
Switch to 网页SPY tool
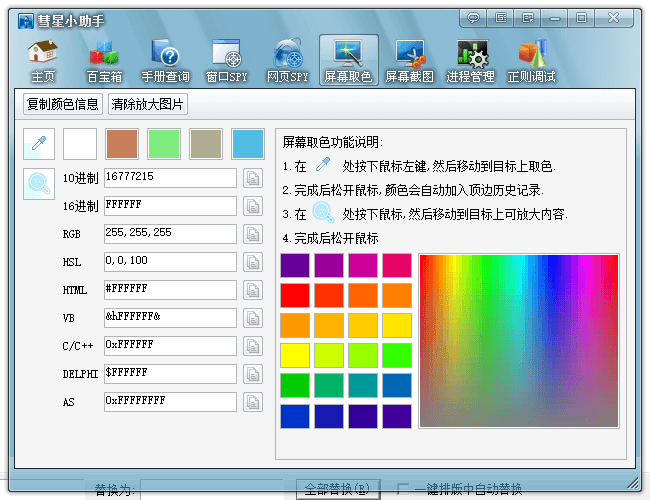pos(287,61)
